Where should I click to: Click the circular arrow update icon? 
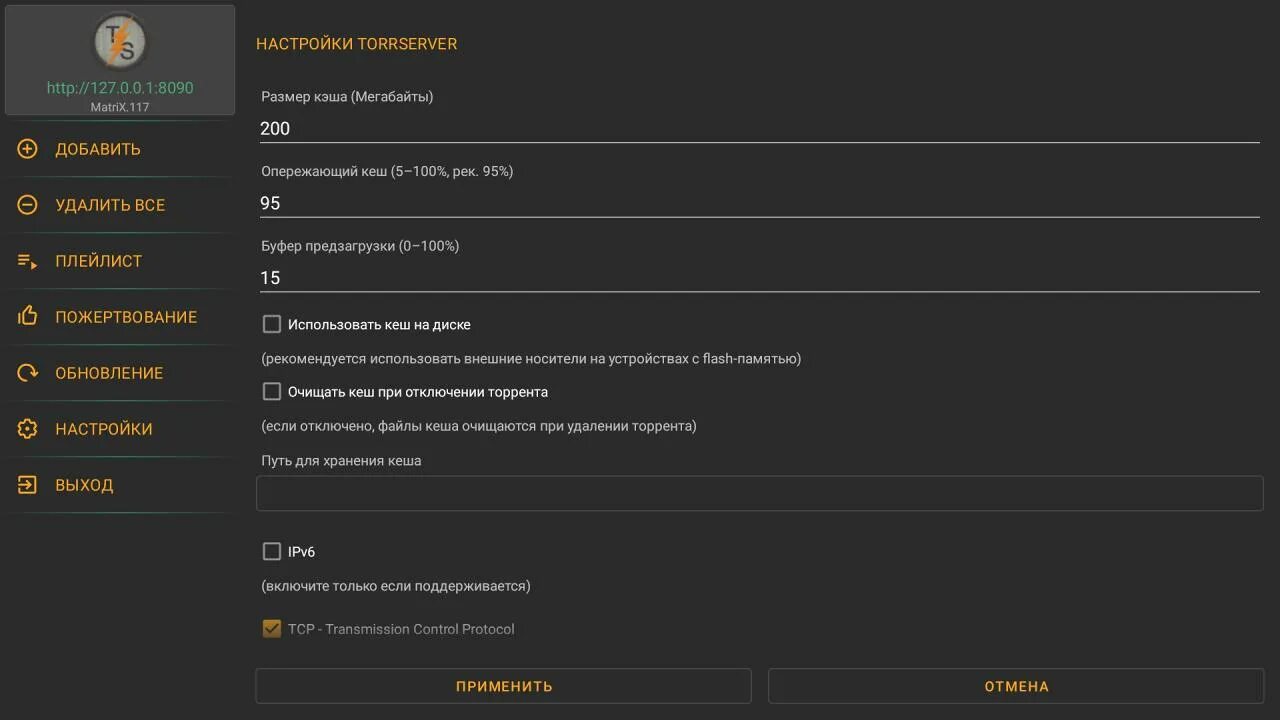[27, 373]
